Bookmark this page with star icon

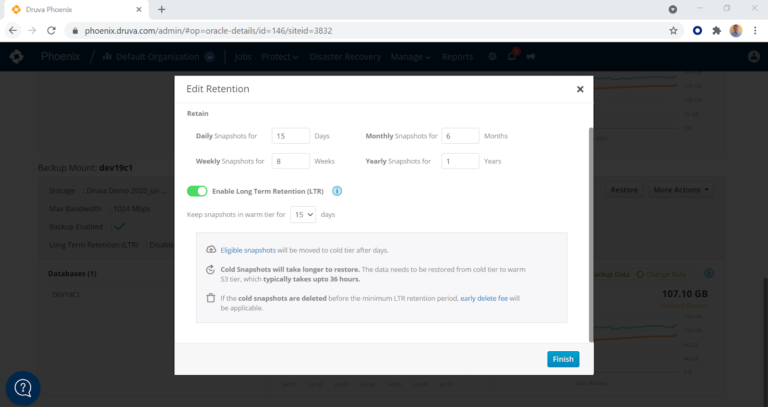point(673,30)
